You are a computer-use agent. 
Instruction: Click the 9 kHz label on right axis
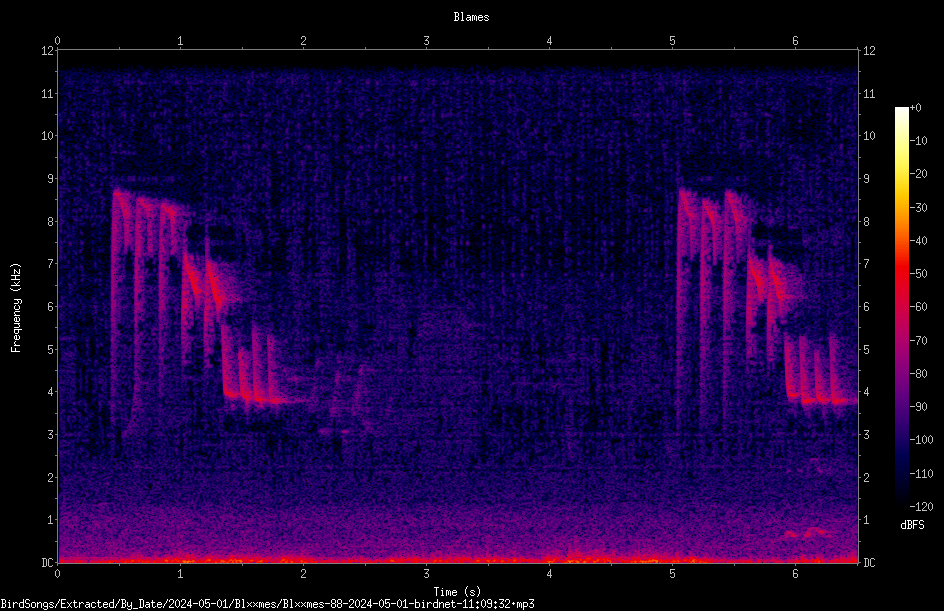click(866, 179)
